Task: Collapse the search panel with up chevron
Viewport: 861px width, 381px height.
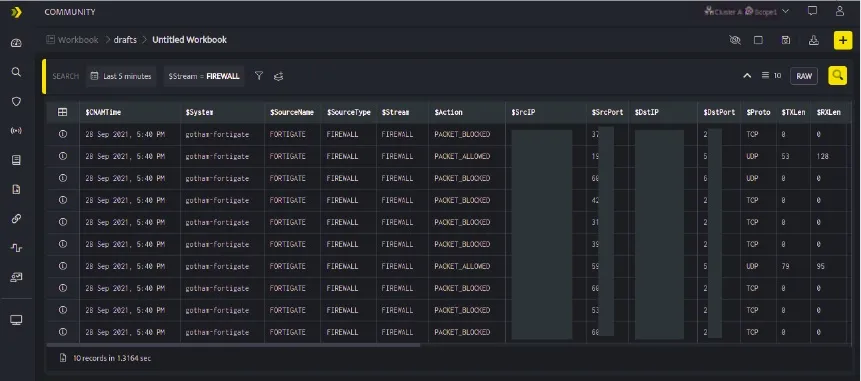Action: point(747,76)
